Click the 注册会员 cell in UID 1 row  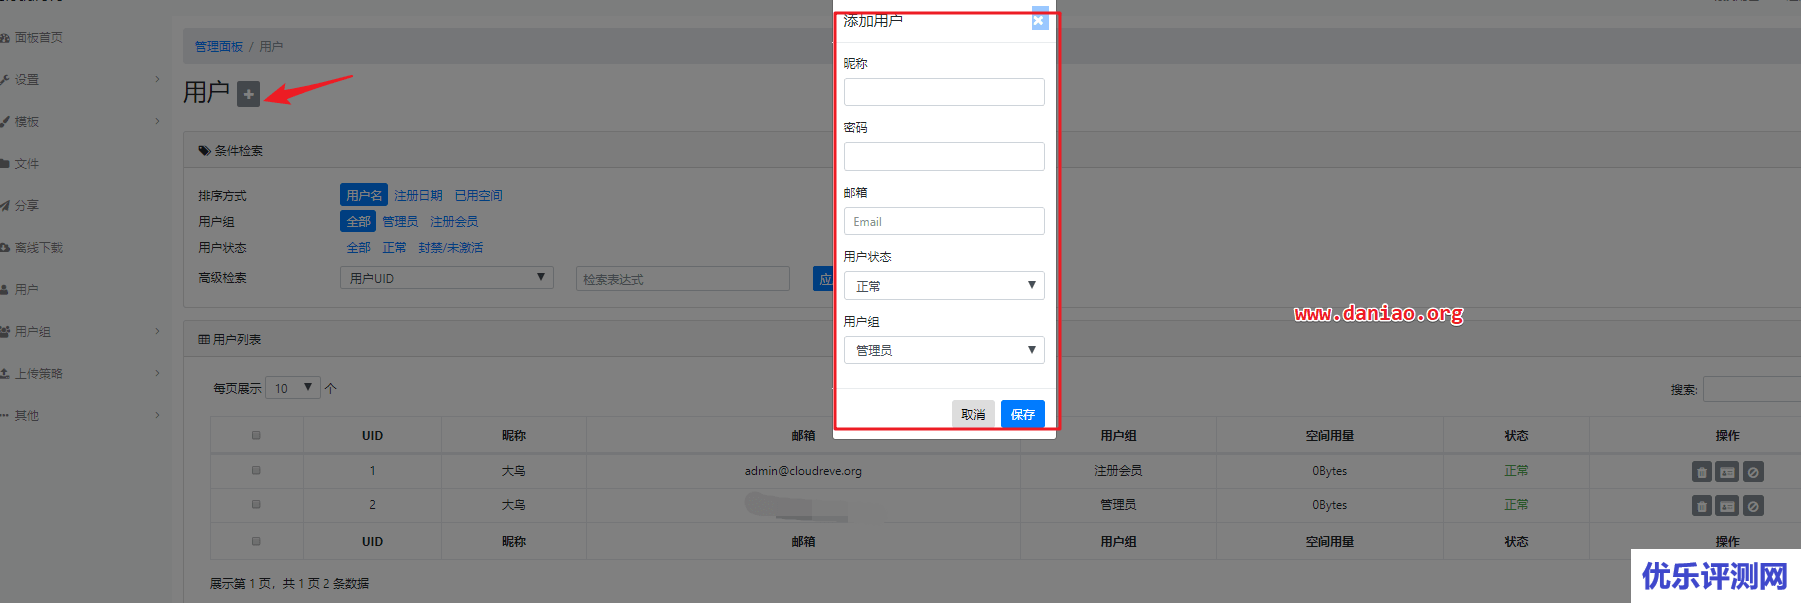point(1118,471)
